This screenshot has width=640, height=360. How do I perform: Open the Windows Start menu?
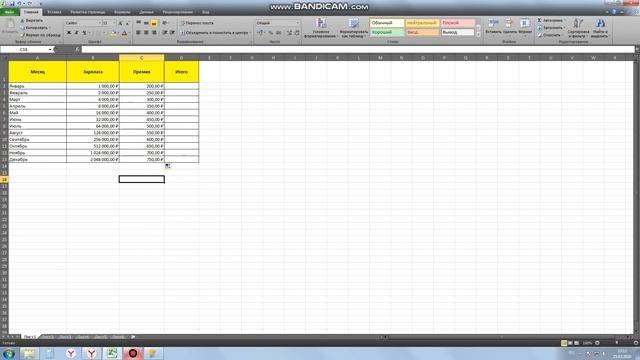coord(9,353)
